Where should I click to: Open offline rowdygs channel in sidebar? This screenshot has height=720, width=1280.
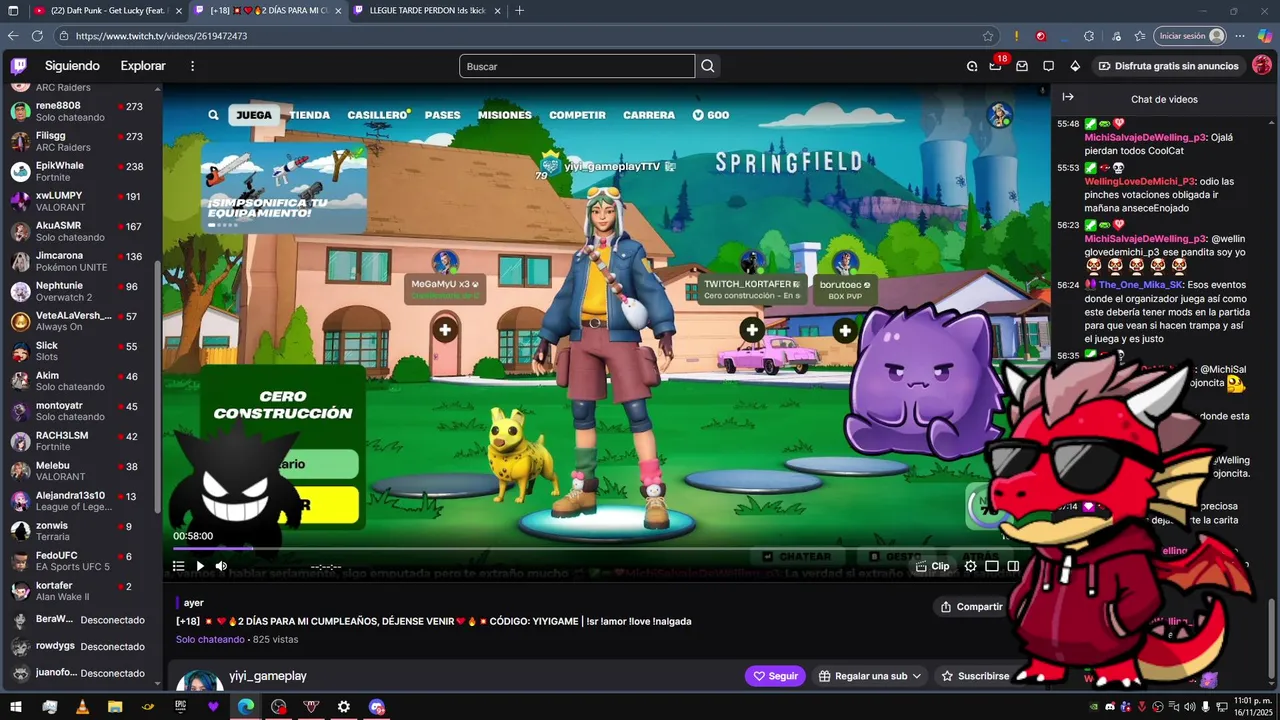pyautogui.click(x=78, y=646)
